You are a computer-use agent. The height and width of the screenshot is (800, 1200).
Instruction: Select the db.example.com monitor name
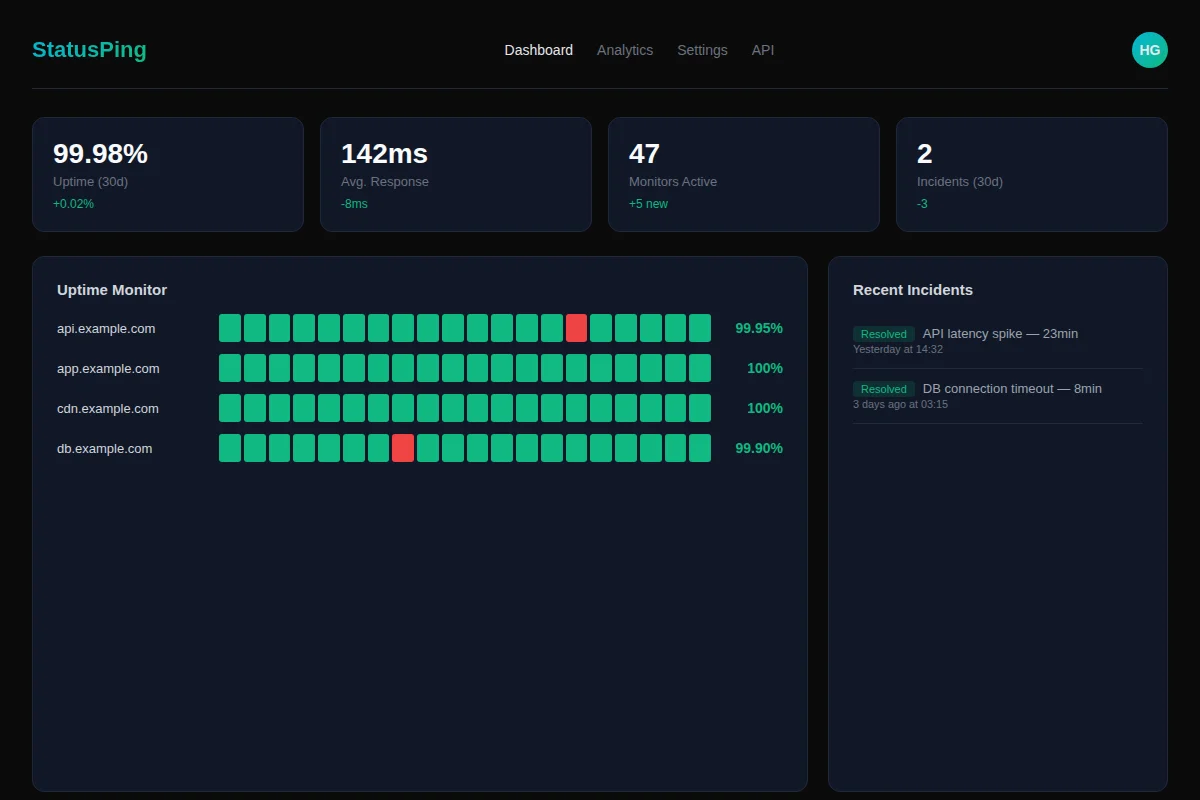[x=104, y=448]
